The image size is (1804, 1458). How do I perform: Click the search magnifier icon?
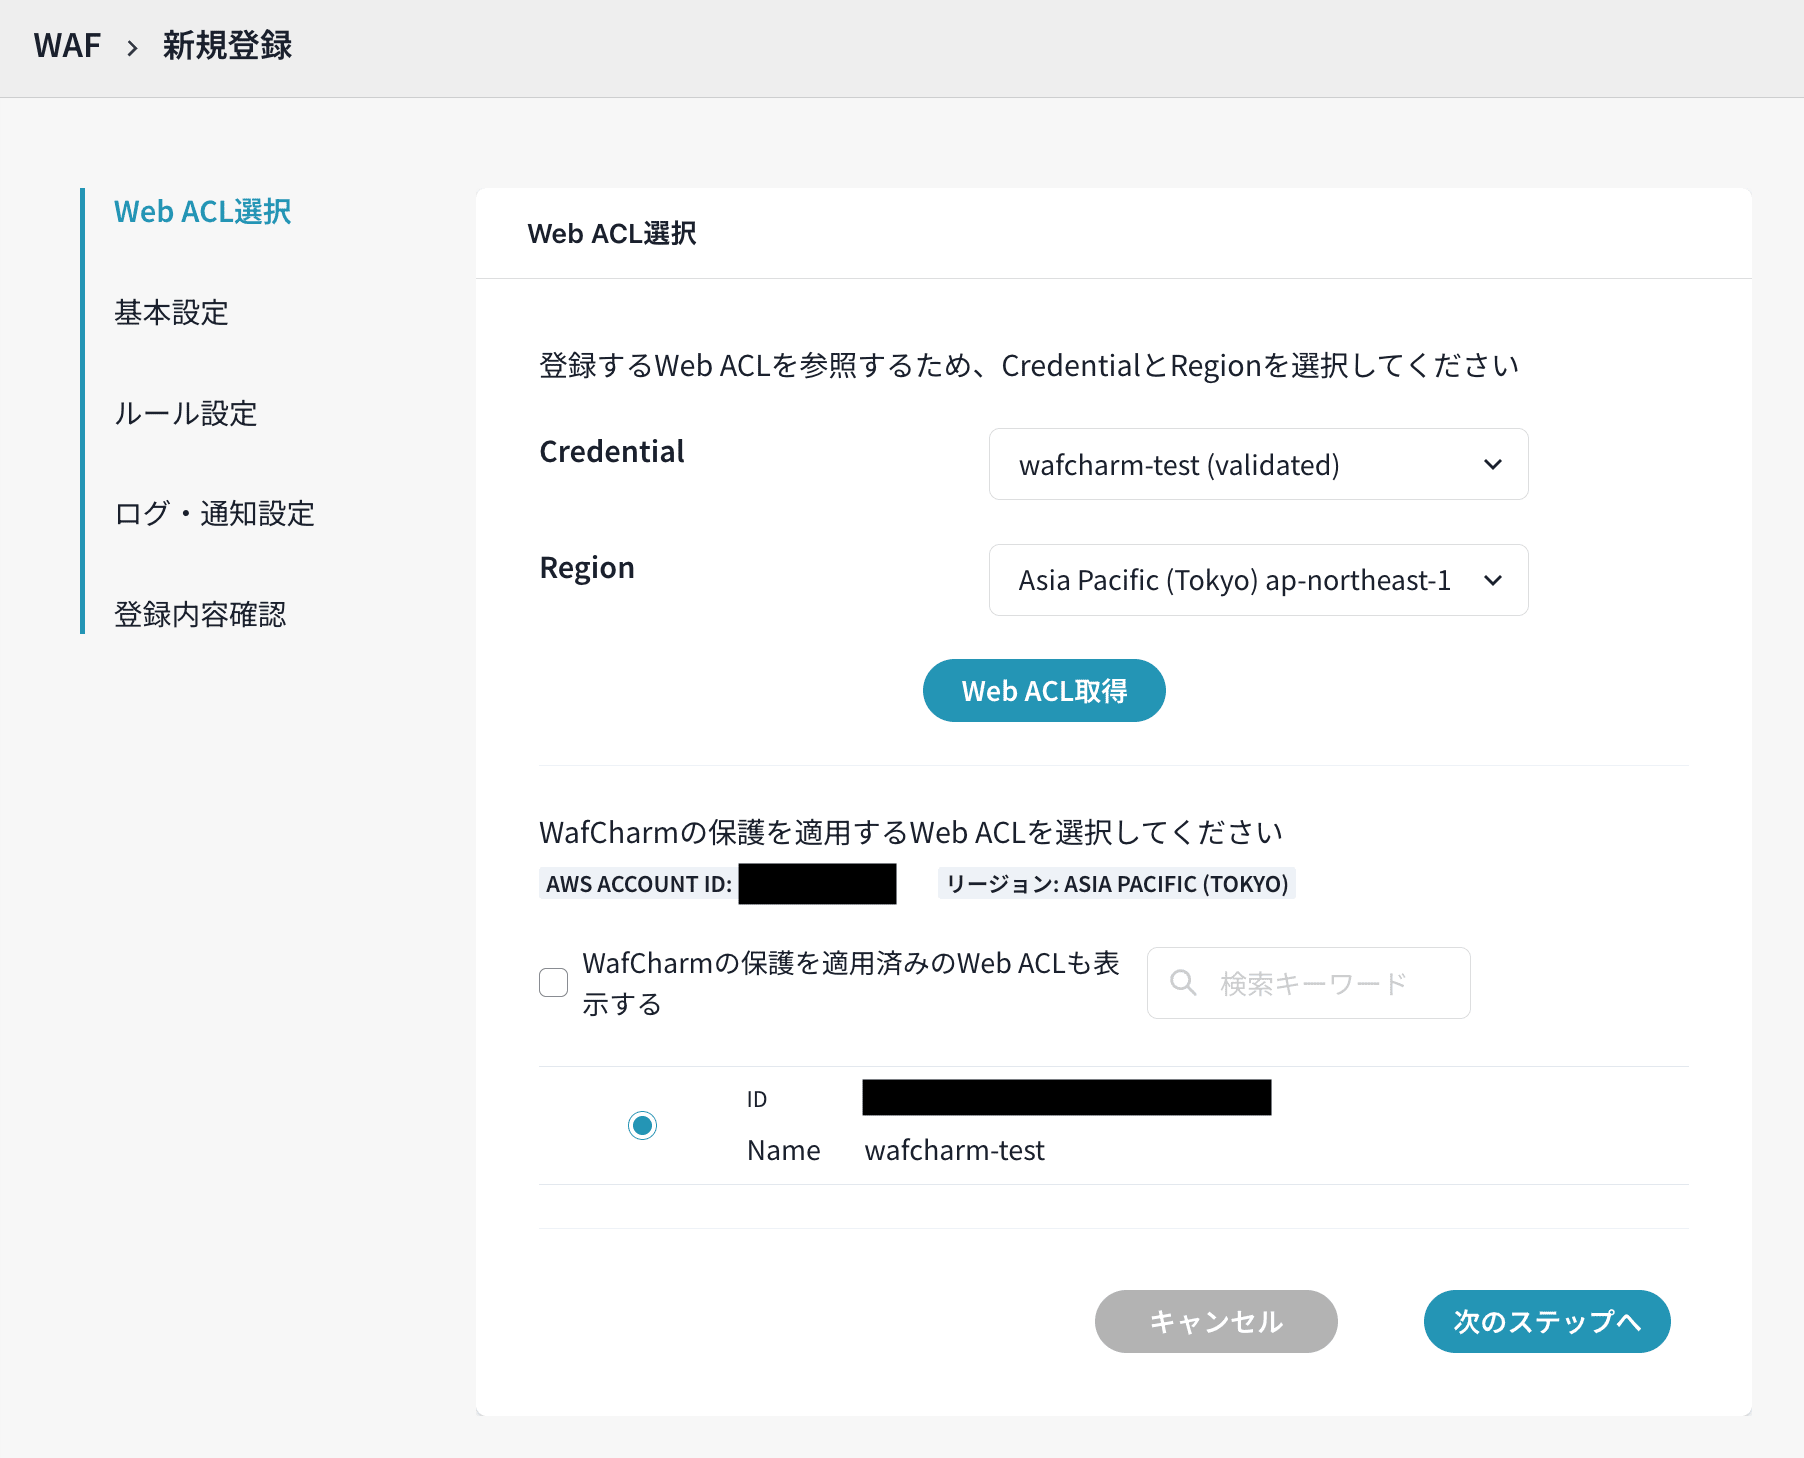[x=1183, y=983]
